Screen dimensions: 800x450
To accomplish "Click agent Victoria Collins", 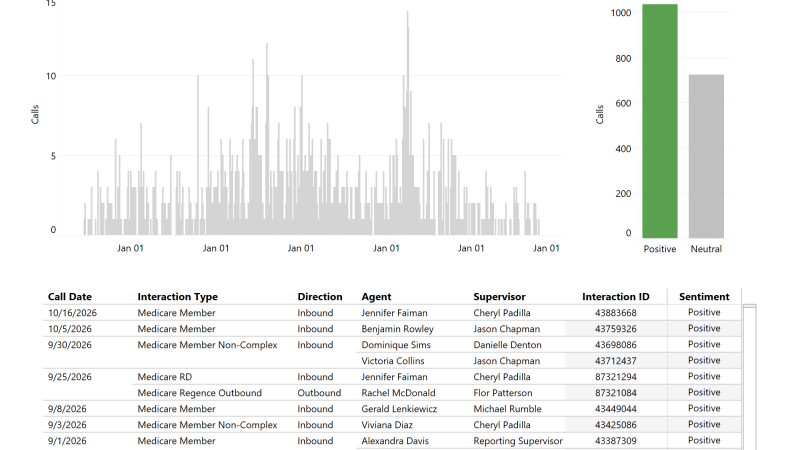I will (393, 361).
